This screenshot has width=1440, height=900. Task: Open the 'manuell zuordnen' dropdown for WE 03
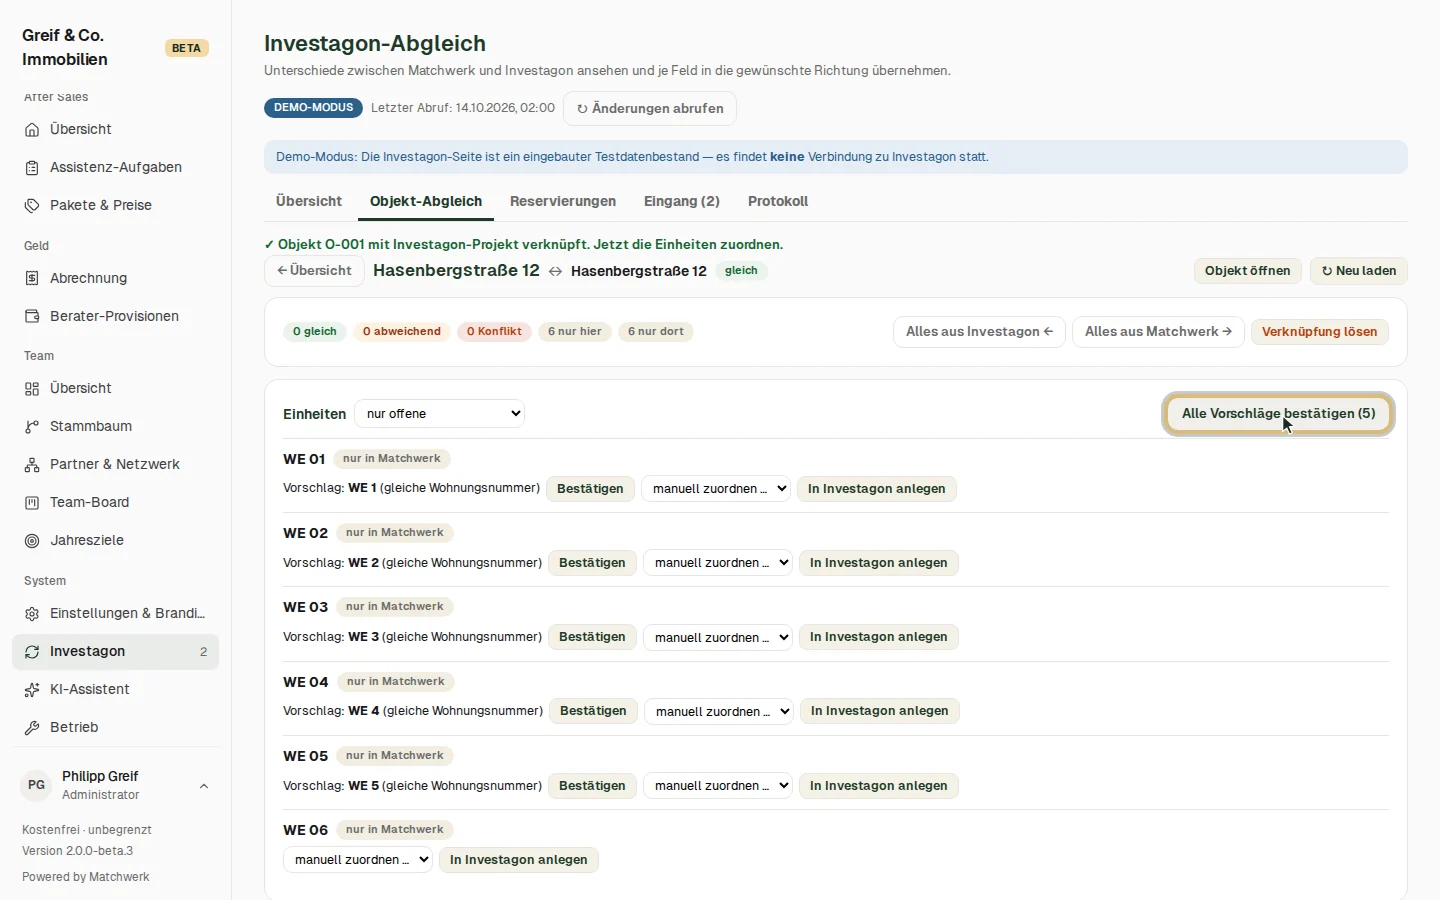tap(718, 637)
